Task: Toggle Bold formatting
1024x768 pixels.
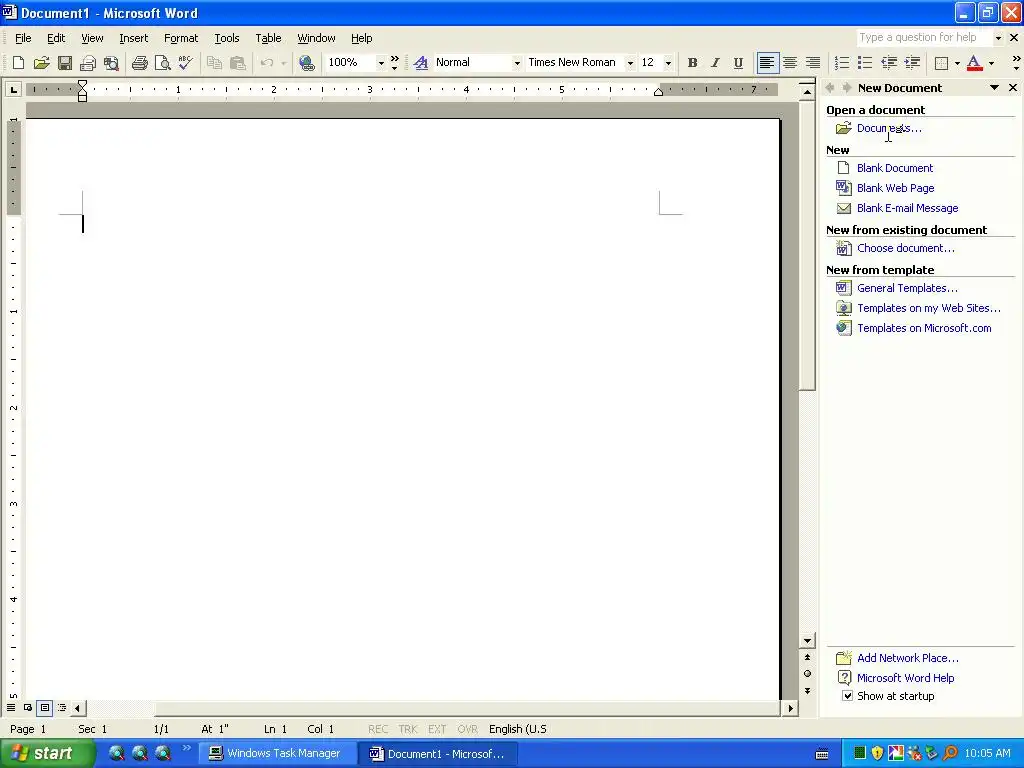Action: (x=692, y=63)
